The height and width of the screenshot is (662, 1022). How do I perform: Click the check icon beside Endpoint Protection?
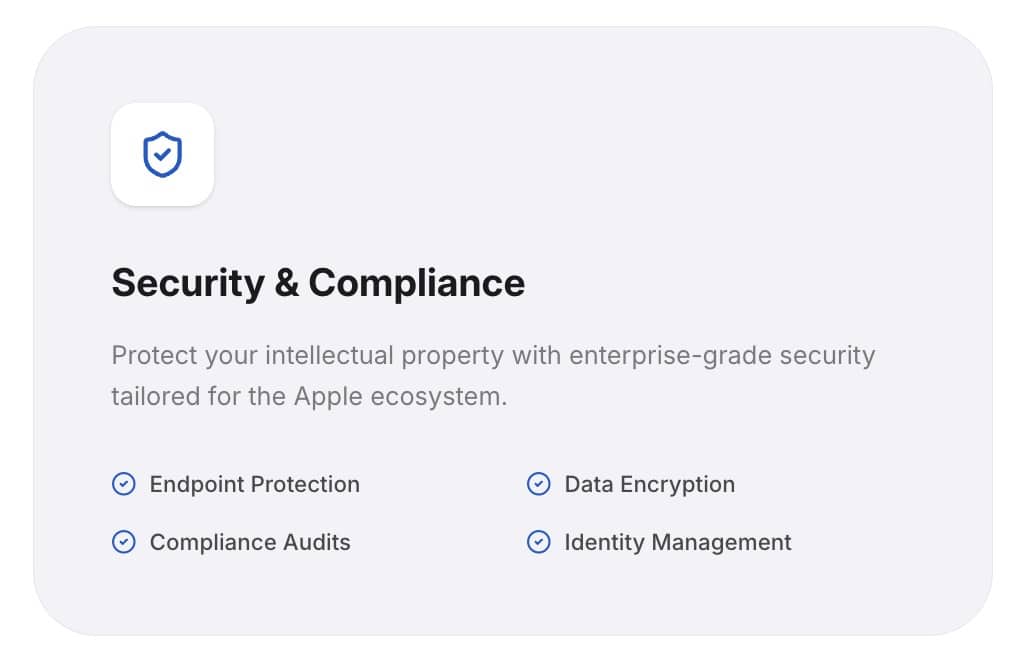coord(123,484)
